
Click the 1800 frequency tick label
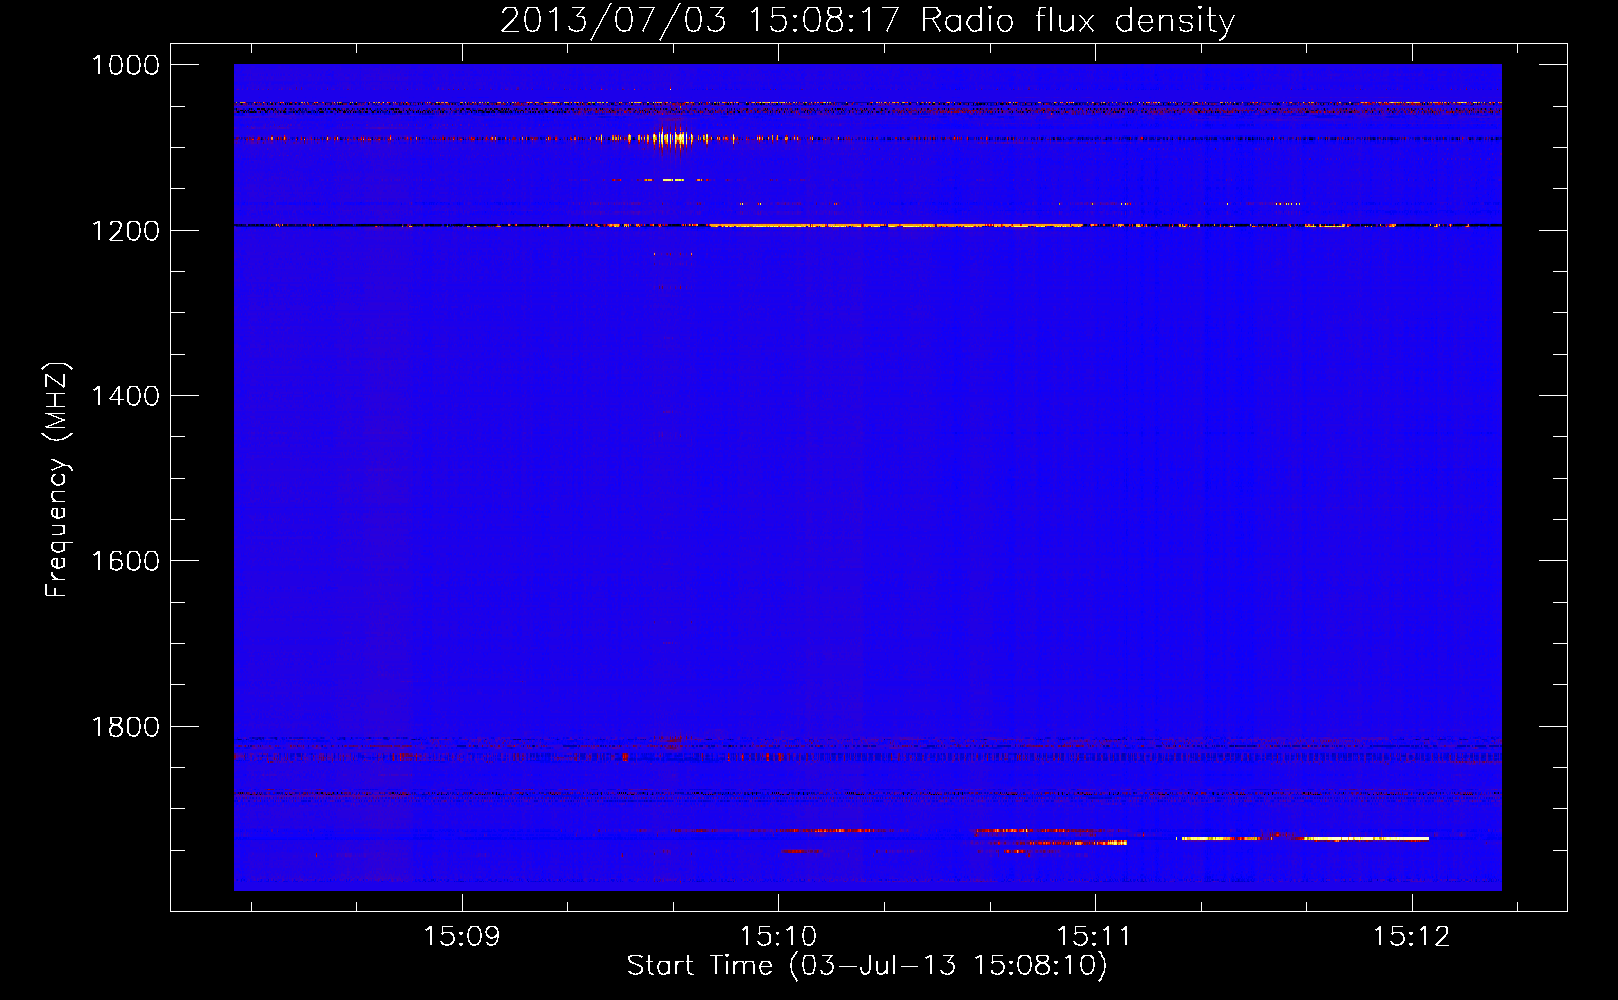[125, 727]
